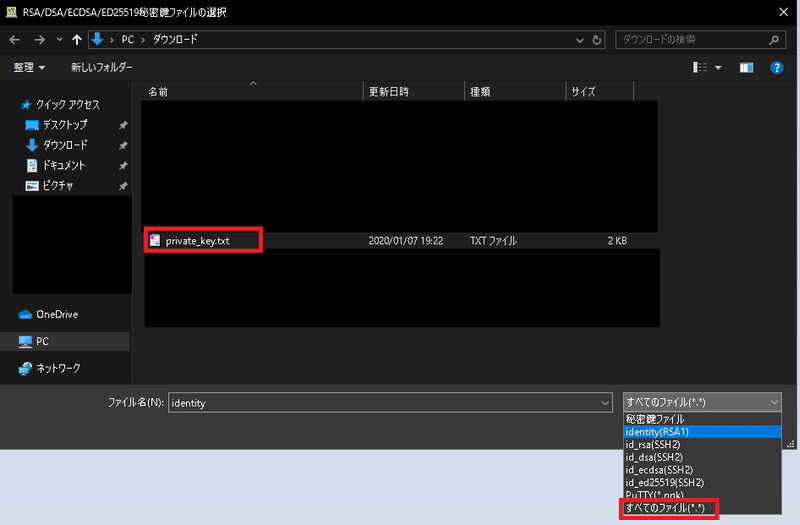Change the view layout icon
This screenshot has width=800, height=525.
(x=700, y=67)
